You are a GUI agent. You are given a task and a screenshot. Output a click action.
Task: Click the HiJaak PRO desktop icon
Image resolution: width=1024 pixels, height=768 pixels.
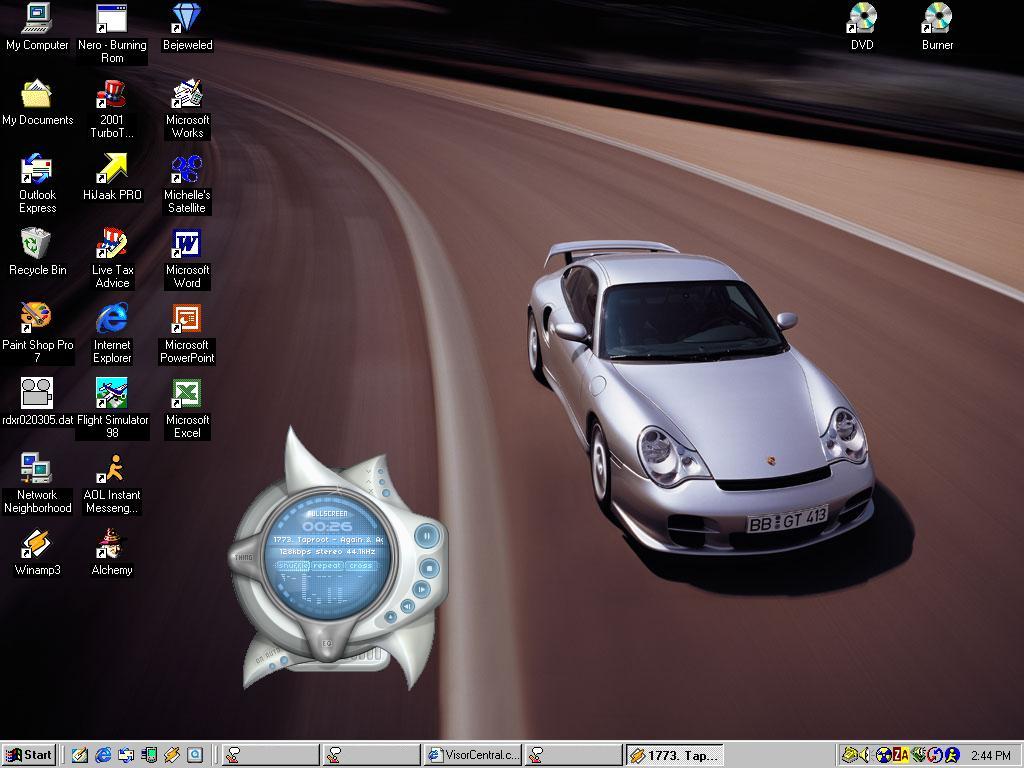tap(112, 168)
